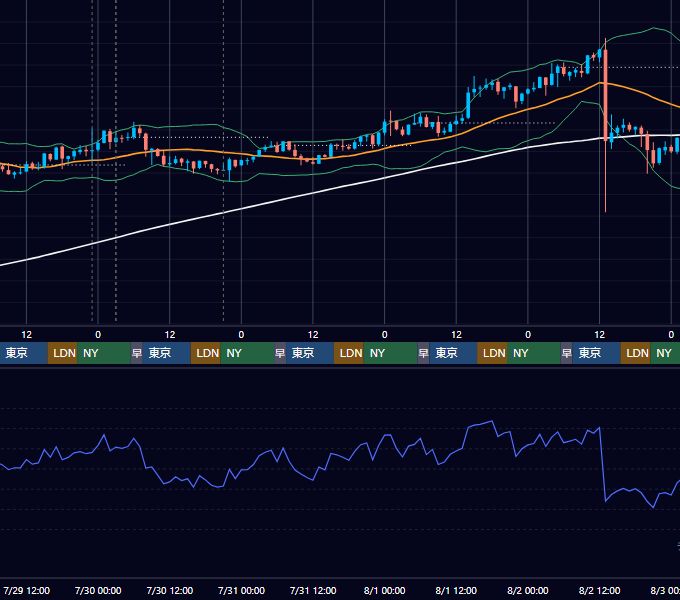The height and width of the screenshot is (600, 680).
Task: Select the NY session block above 7/30 00:00
Action: (x=104, y=353)
